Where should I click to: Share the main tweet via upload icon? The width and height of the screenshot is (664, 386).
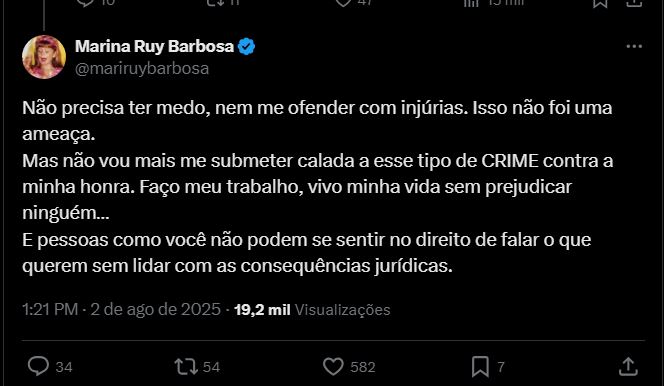click(628, 366)
